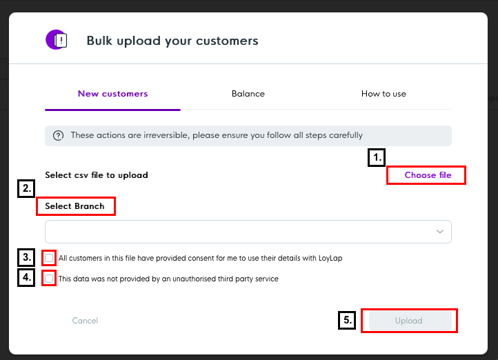The image size is (498, 360).
Task: Click the purple bulk upload logo icon
Action: 56,40
